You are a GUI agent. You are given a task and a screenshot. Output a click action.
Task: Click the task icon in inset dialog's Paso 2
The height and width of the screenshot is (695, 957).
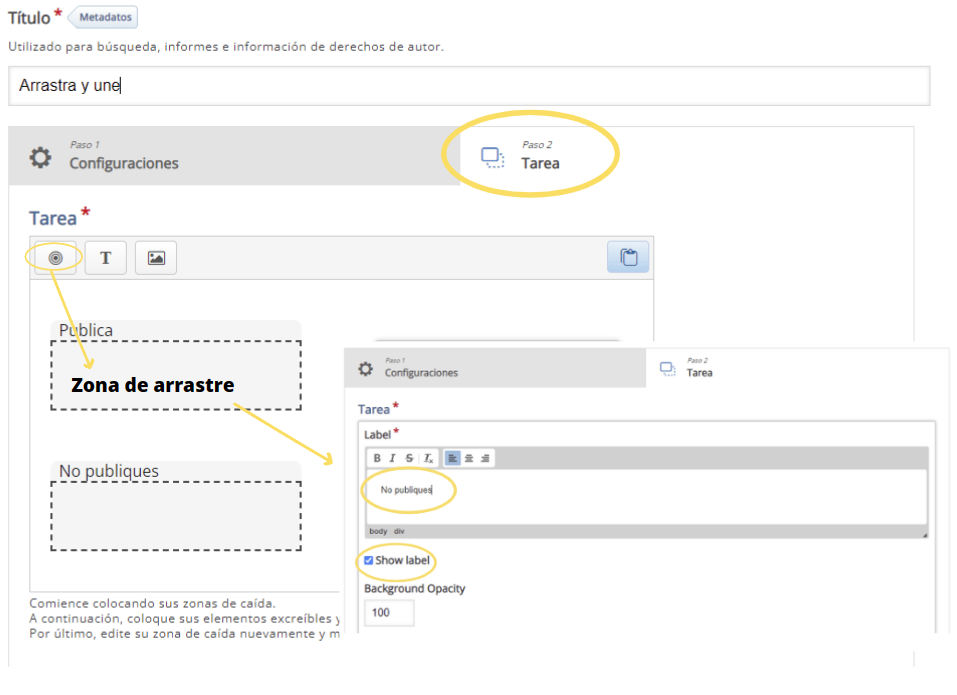(x=668, y=369)
